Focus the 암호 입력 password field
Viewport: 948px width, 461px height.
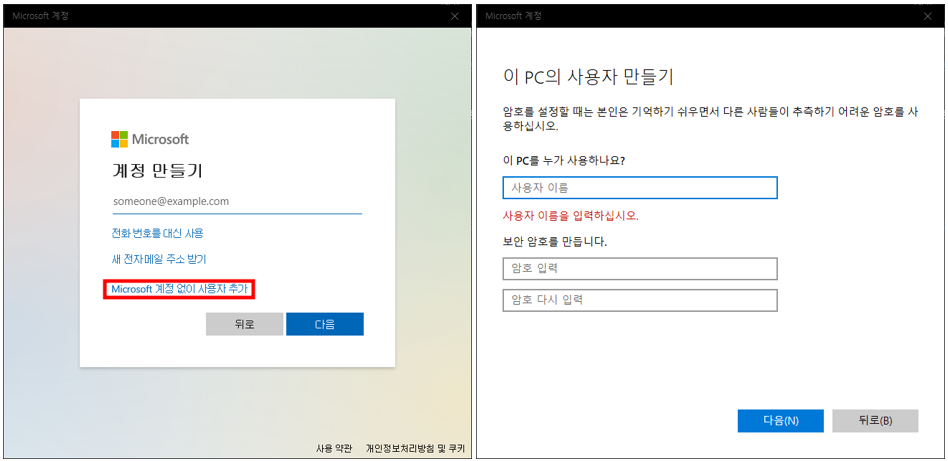click(x=640, y=269)
